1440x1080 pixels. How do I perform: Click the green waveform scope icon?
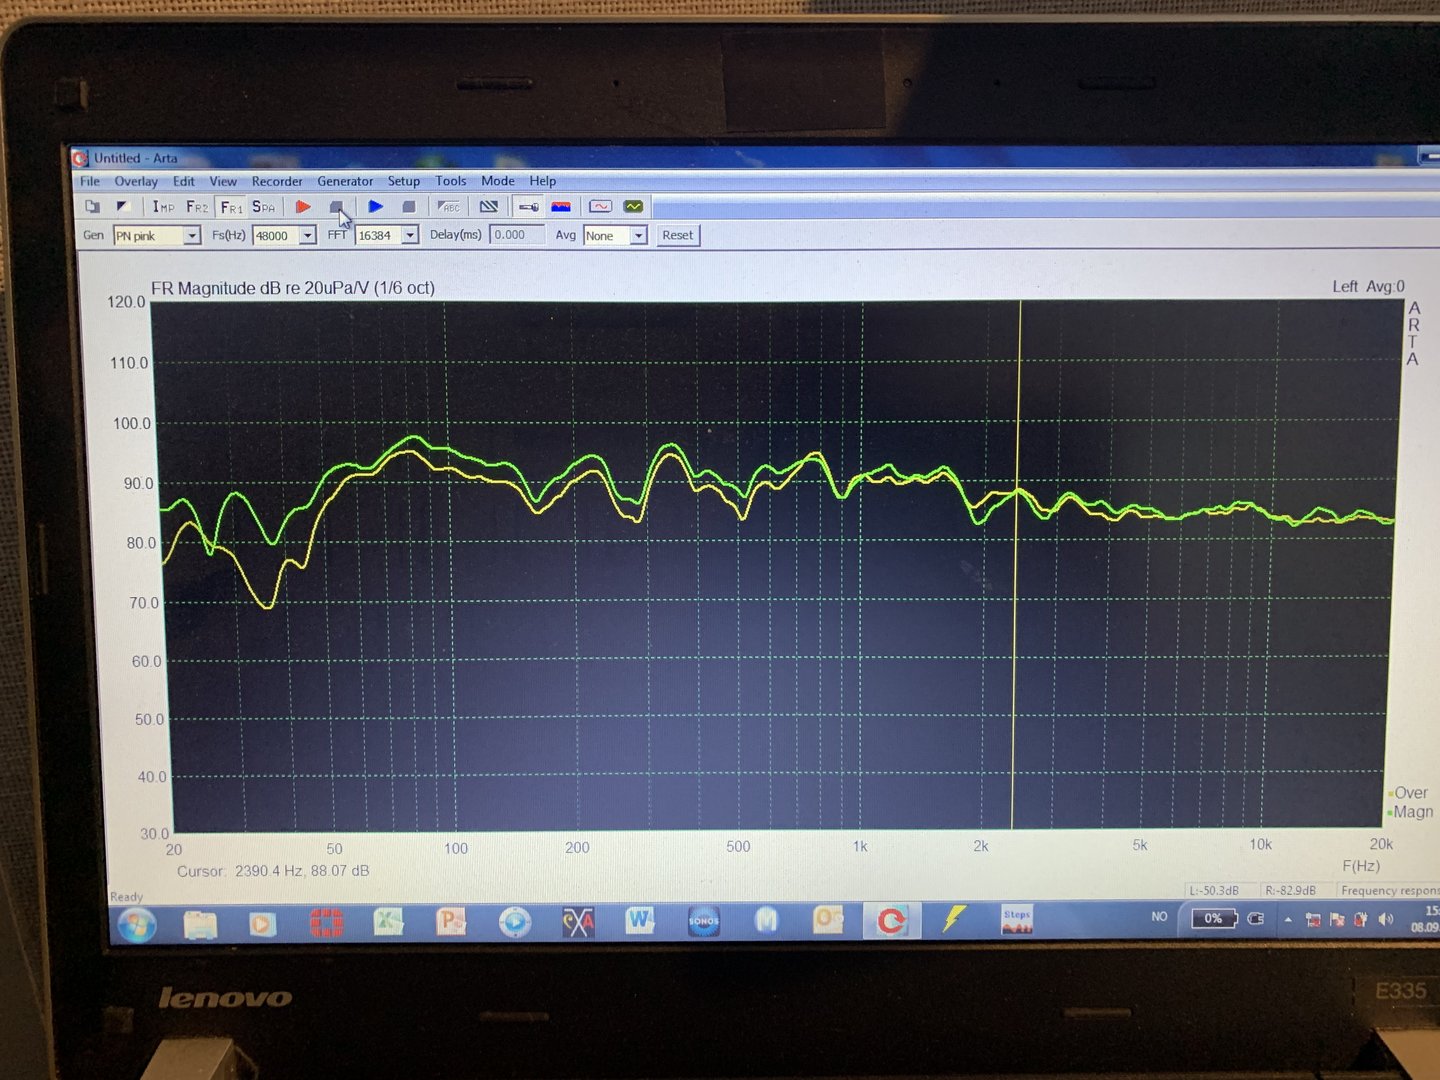pyautogui.click(x=633, y=207)
